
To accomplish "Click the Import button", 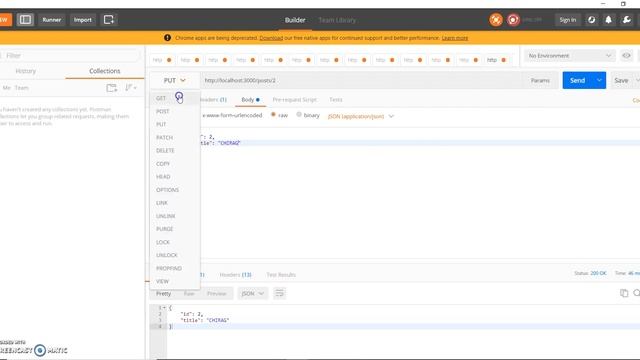I will [82, 20].
